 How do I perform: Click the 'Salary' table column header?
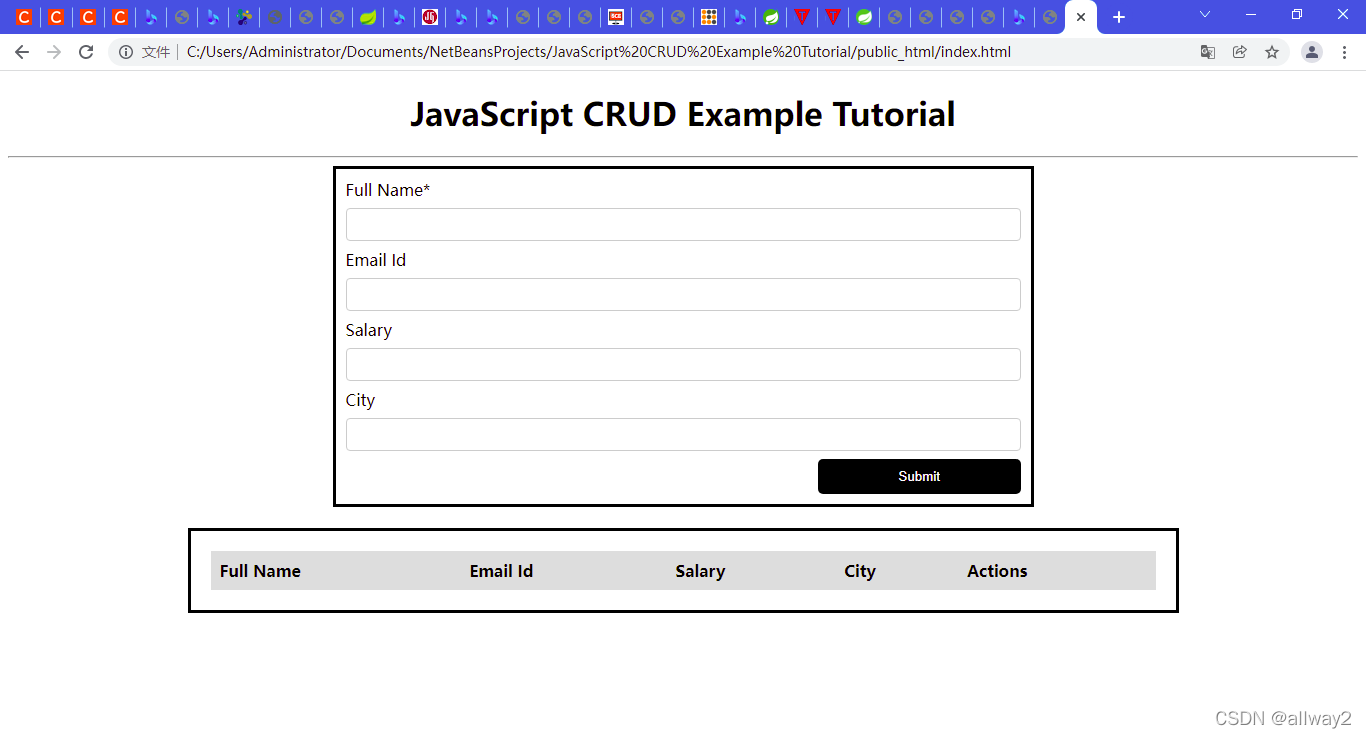tap(700, 571)
